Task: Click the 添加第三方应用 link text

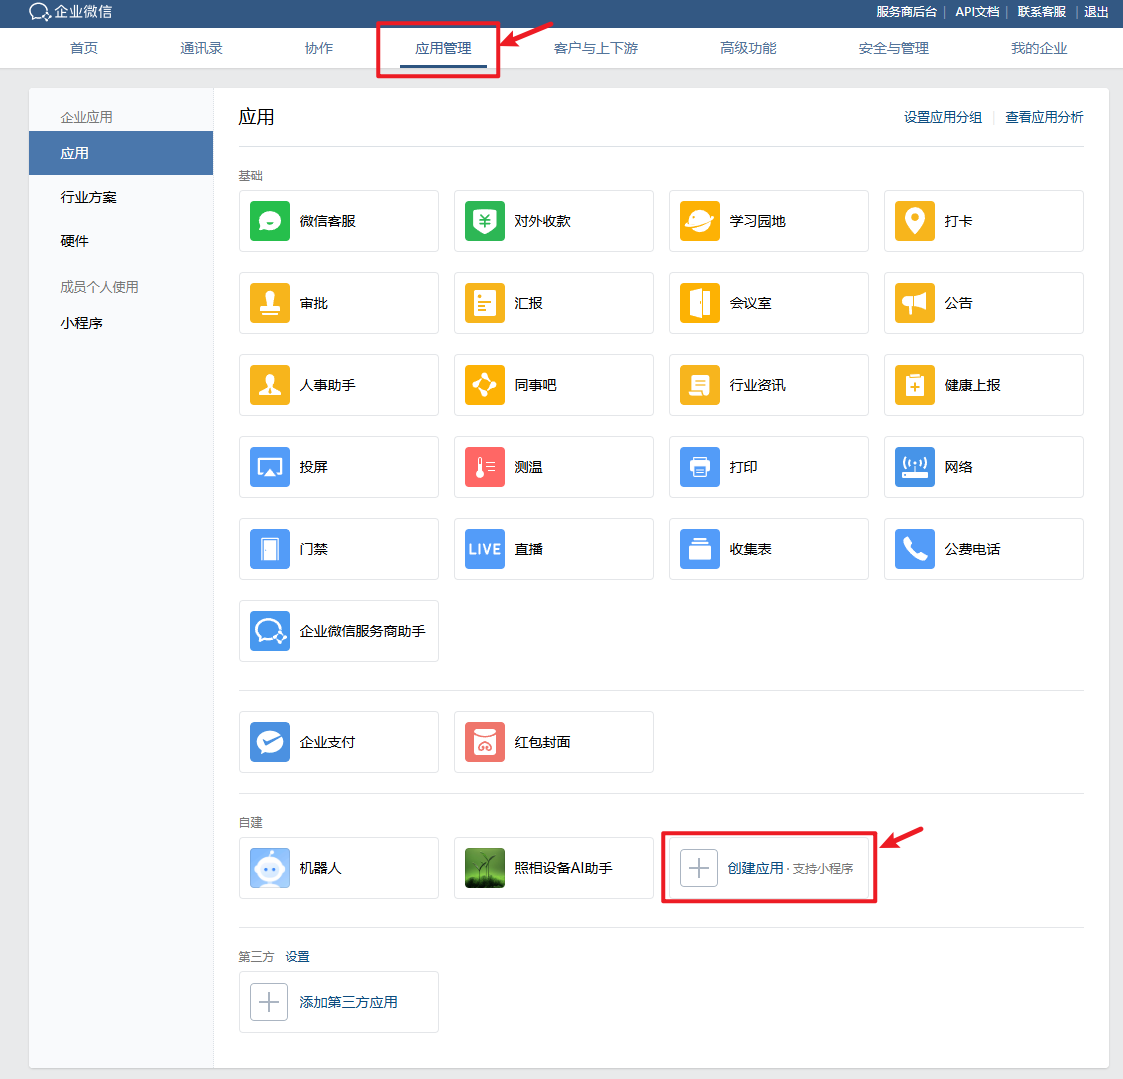Action: (x=348, y=1002)
